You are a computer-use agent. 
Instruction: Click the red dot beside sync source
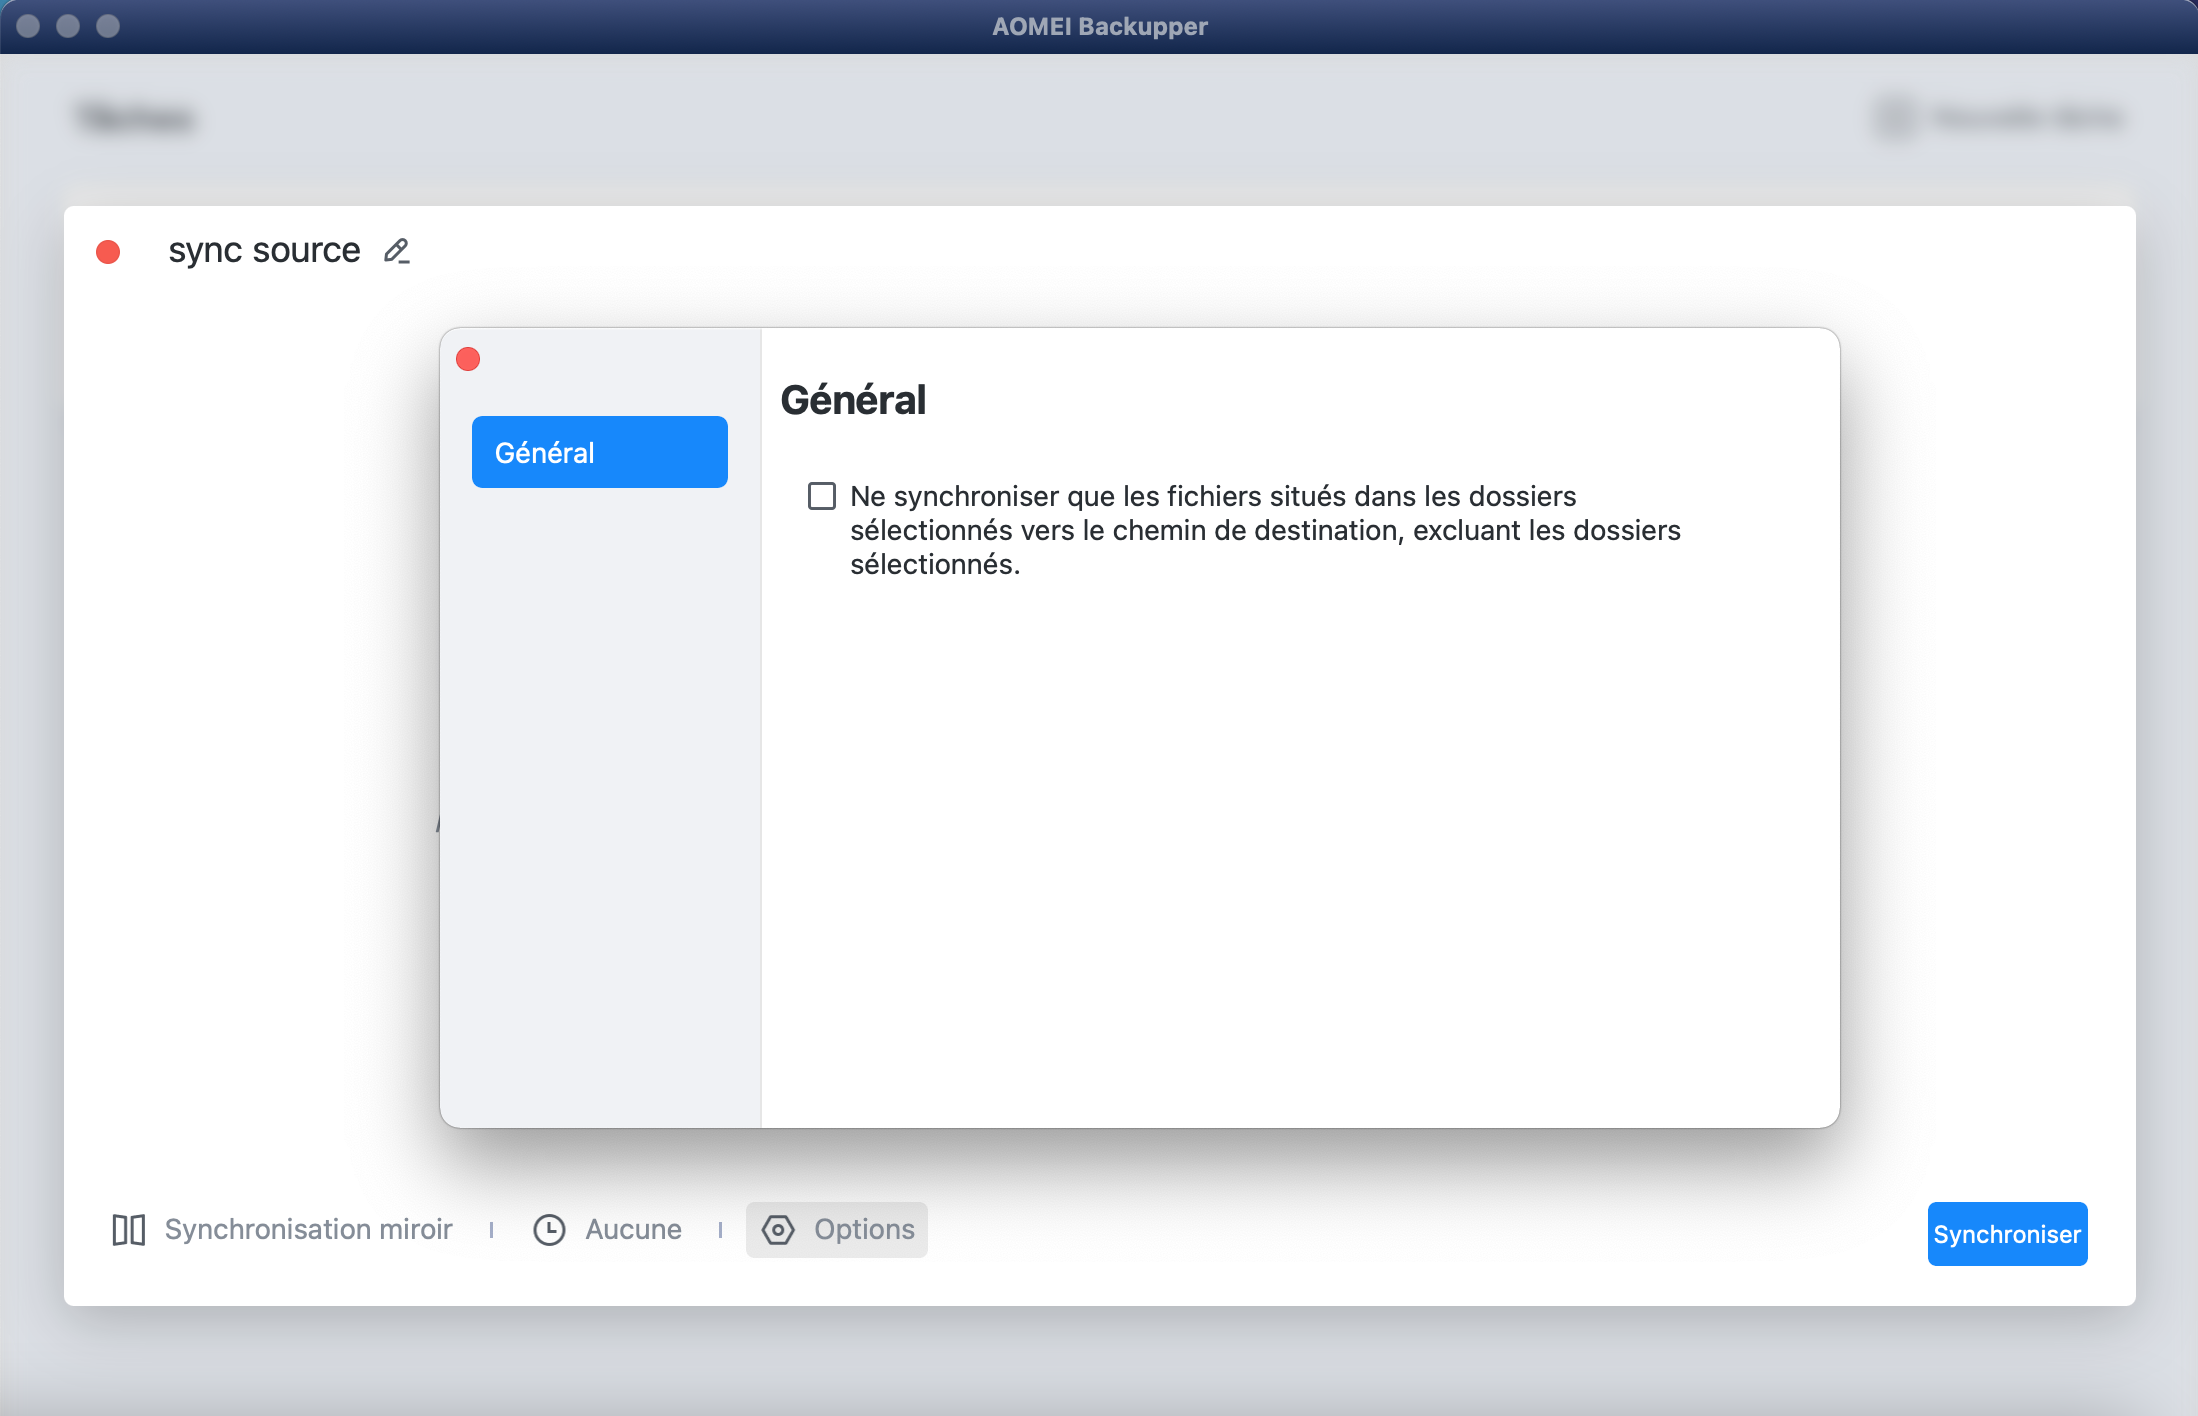(108, 252)
